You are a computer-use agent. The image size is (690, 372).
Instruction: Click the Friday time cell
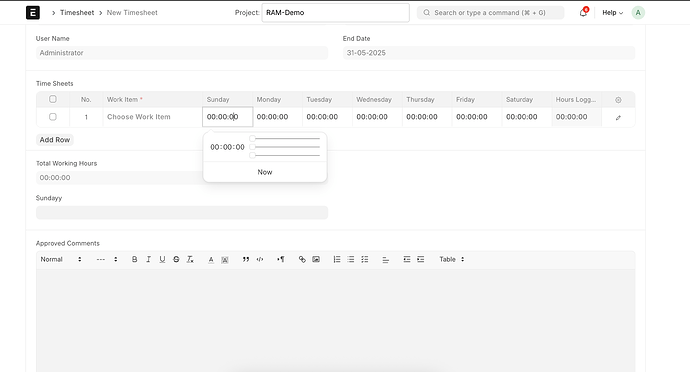point(477,117)
